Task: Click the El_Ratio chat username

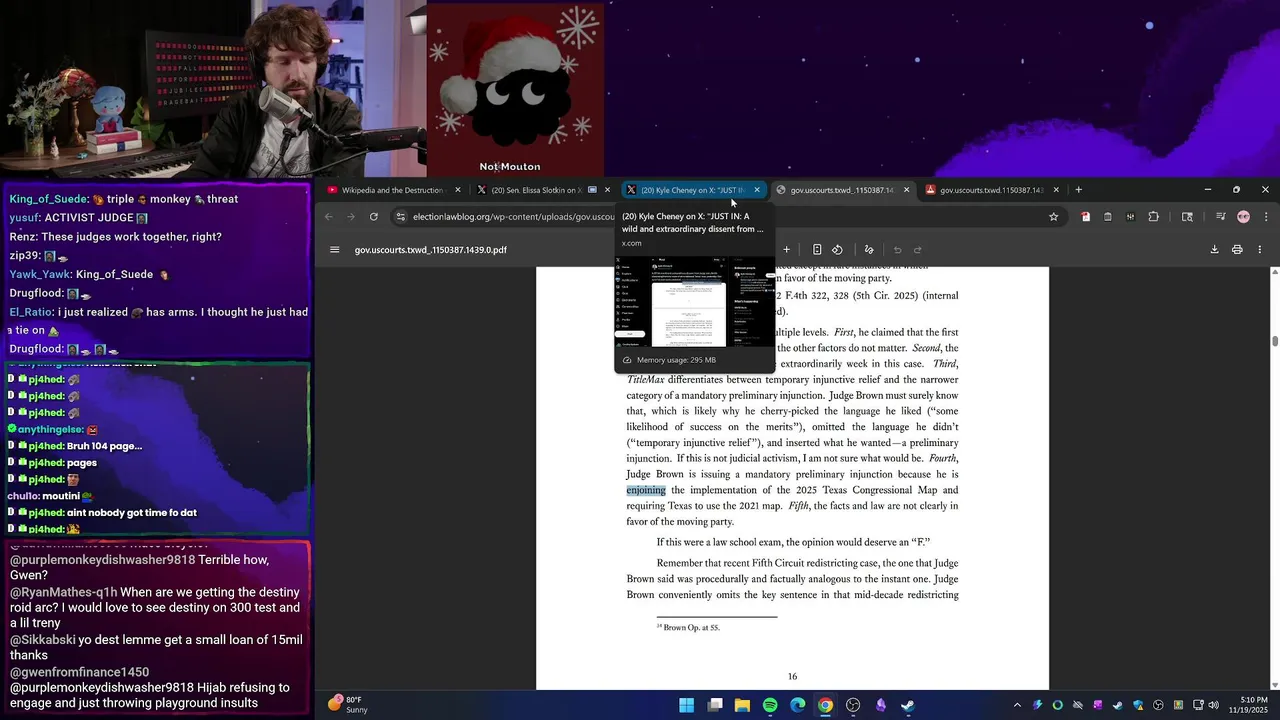Action: point(31,312)
